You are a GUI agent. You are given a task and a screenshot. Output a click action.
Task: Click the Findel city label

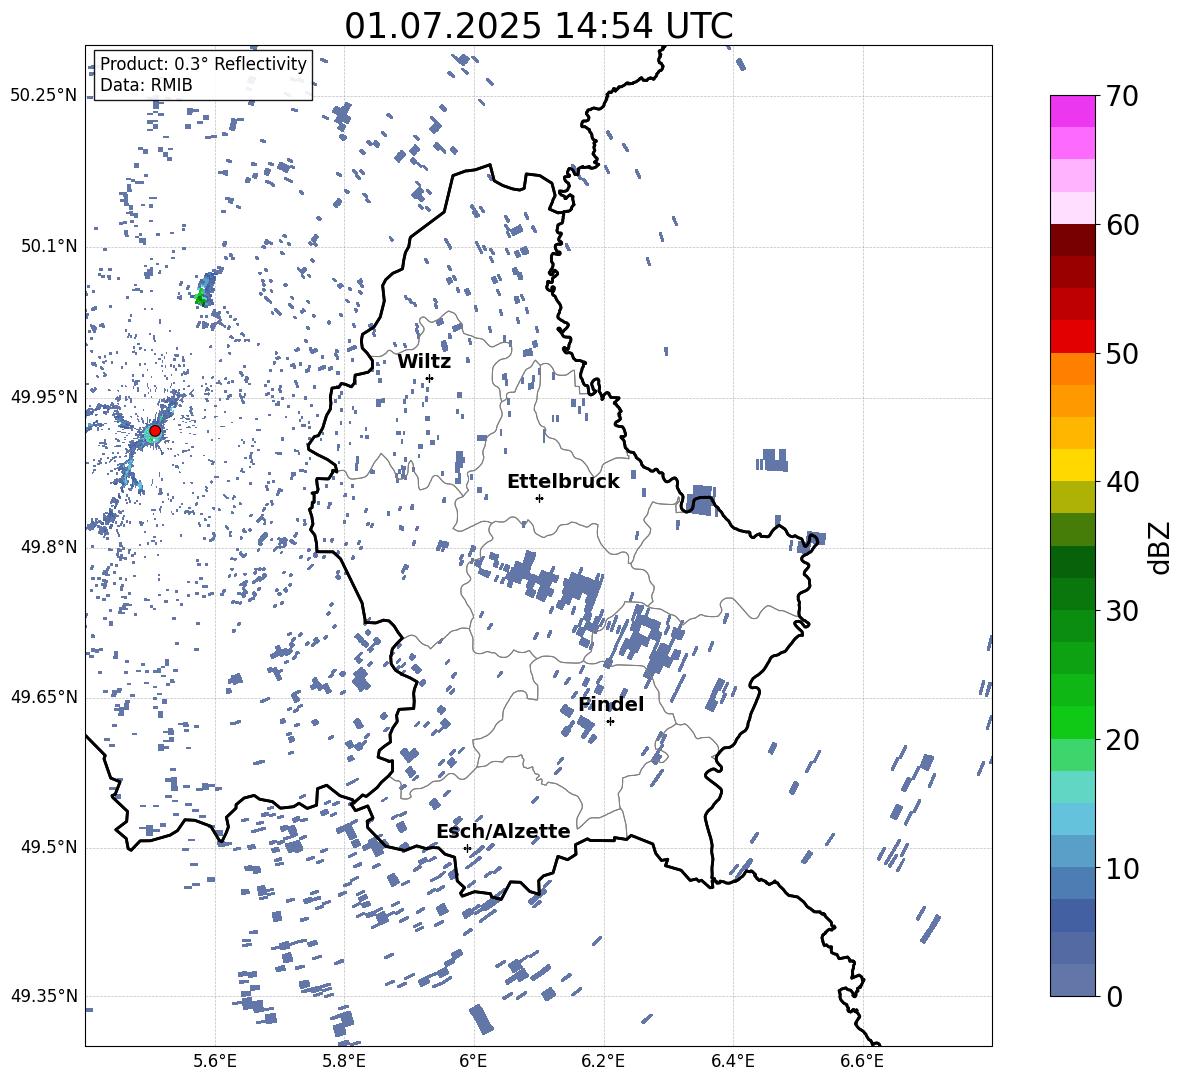coord(611,704)
